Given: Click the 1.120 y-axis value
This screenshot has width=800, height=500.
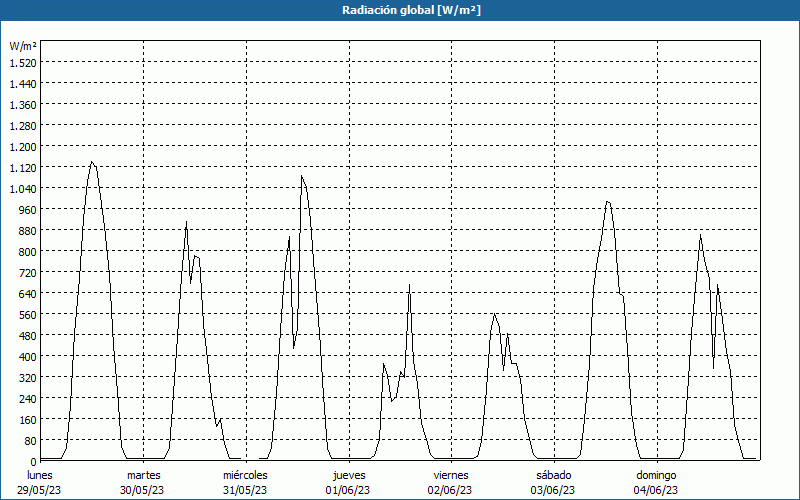Looking at the screenshot, I should [x=23, y=167].
